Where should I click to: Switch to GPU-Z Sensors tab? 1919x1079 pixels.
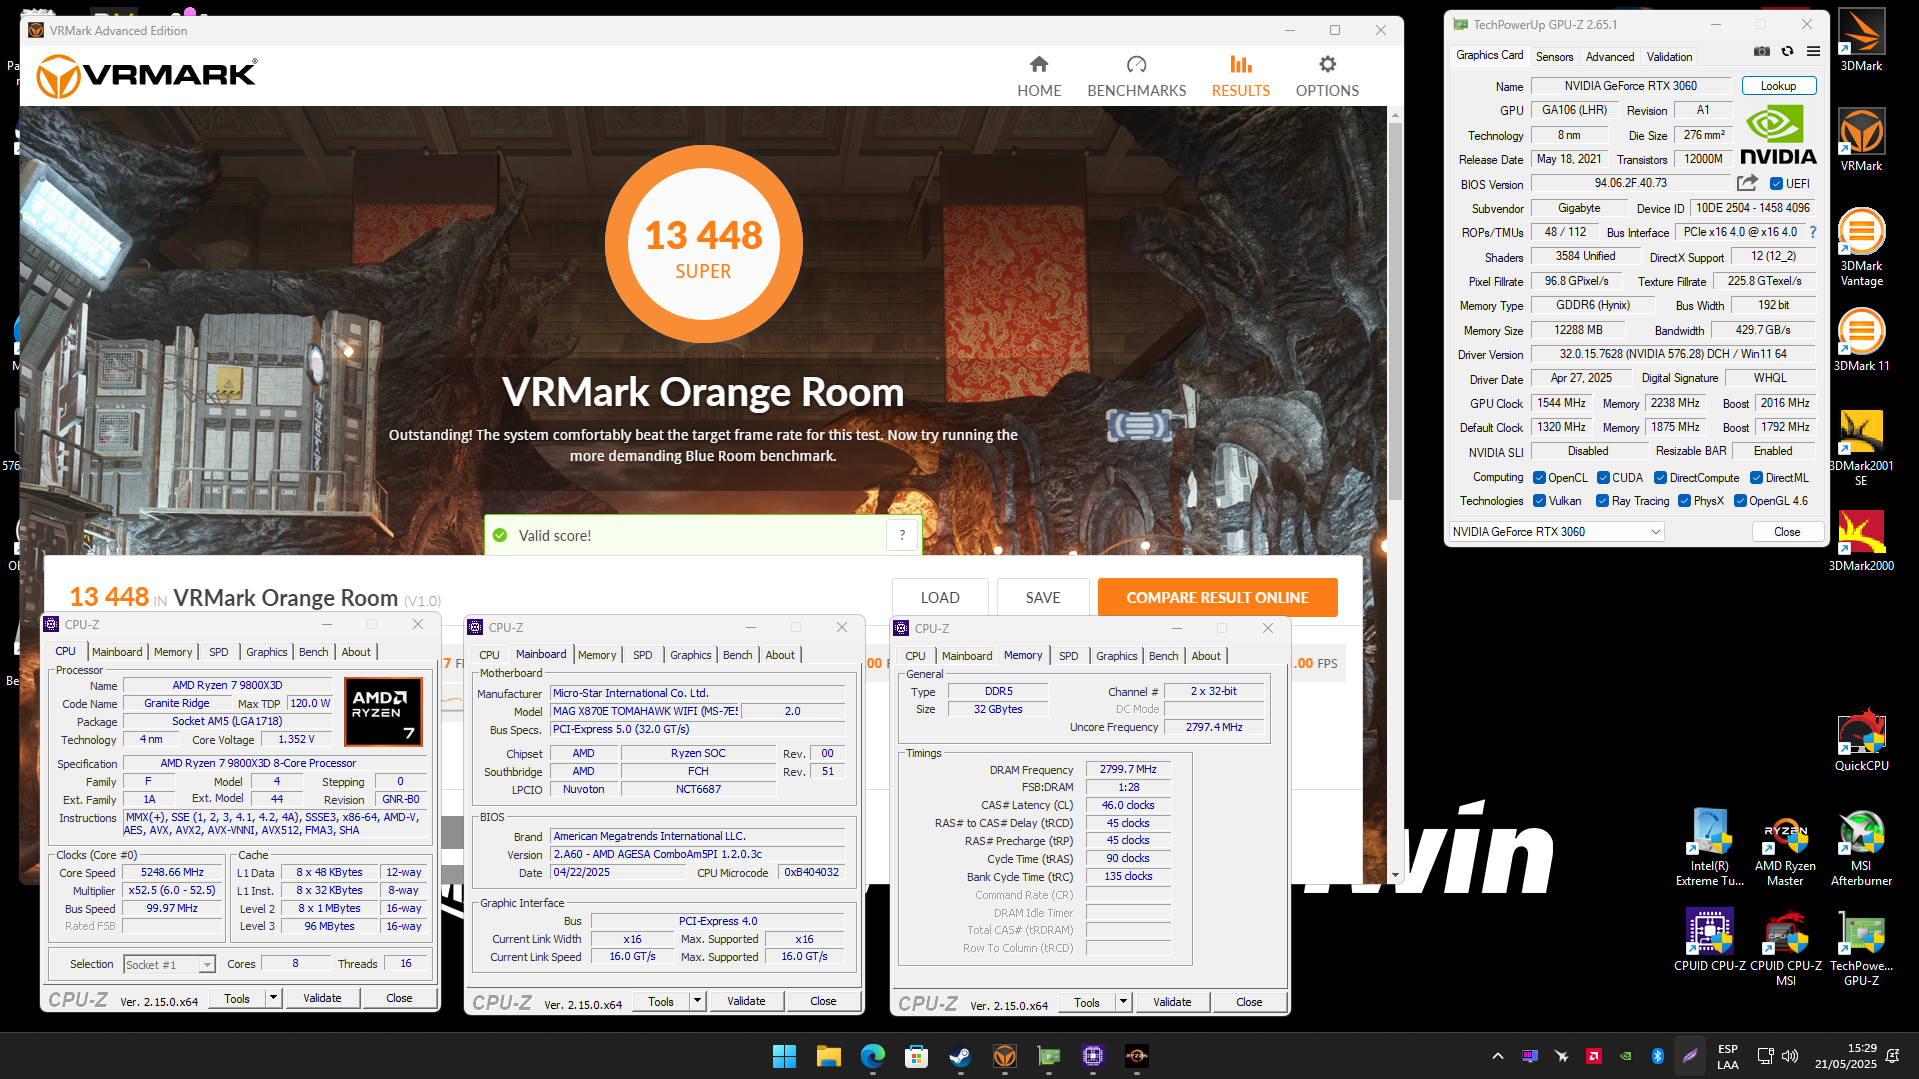(x=1554, y=57)
